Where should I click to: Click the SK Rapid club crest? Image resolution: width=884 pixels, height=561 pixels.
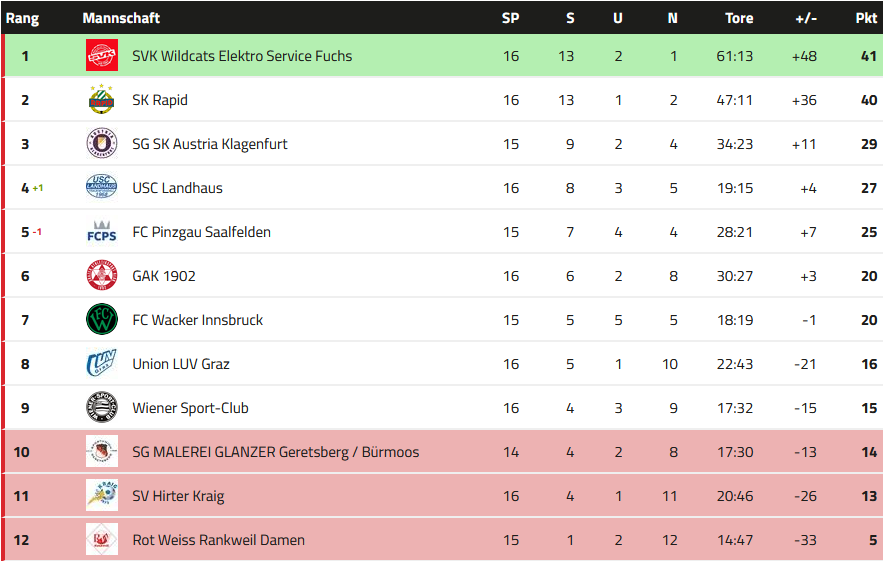pyautogui.click(x=102, y=100)
